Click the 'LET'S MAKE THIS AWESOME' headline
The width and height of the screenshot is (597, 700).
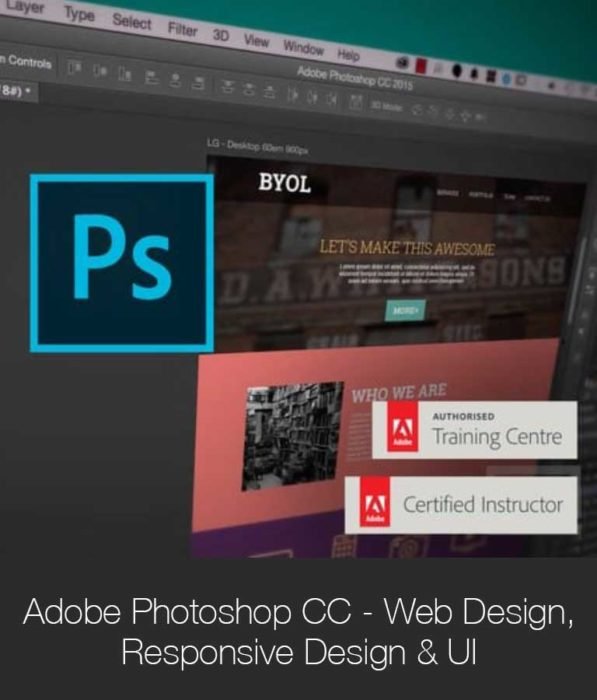coord(407,248)
